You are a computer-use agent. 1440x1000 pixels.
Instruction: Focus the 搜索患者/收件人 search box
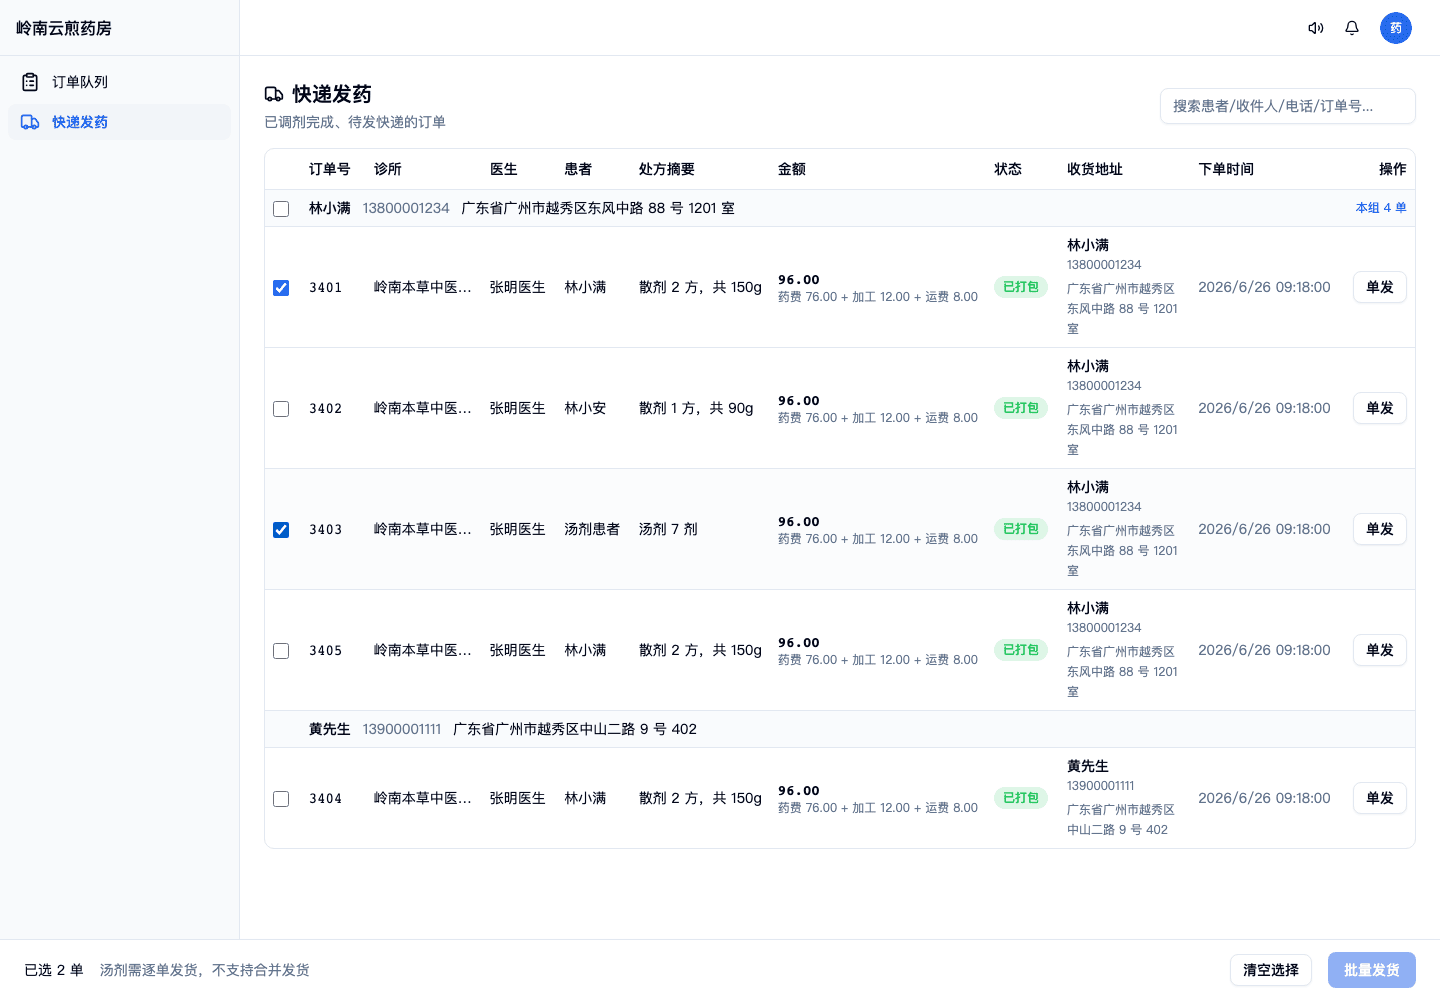[x=1288, y=106]
